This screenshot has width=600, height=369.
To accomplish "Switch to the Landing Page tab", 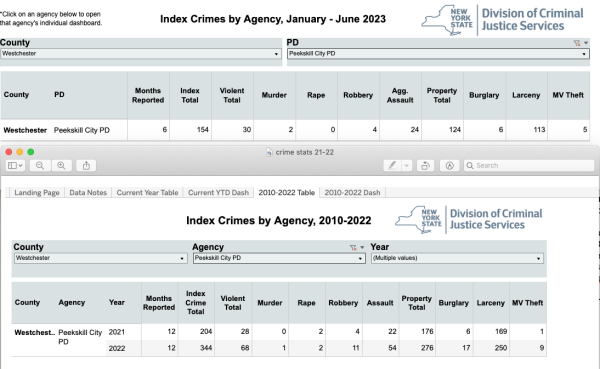I will [37, 193].
